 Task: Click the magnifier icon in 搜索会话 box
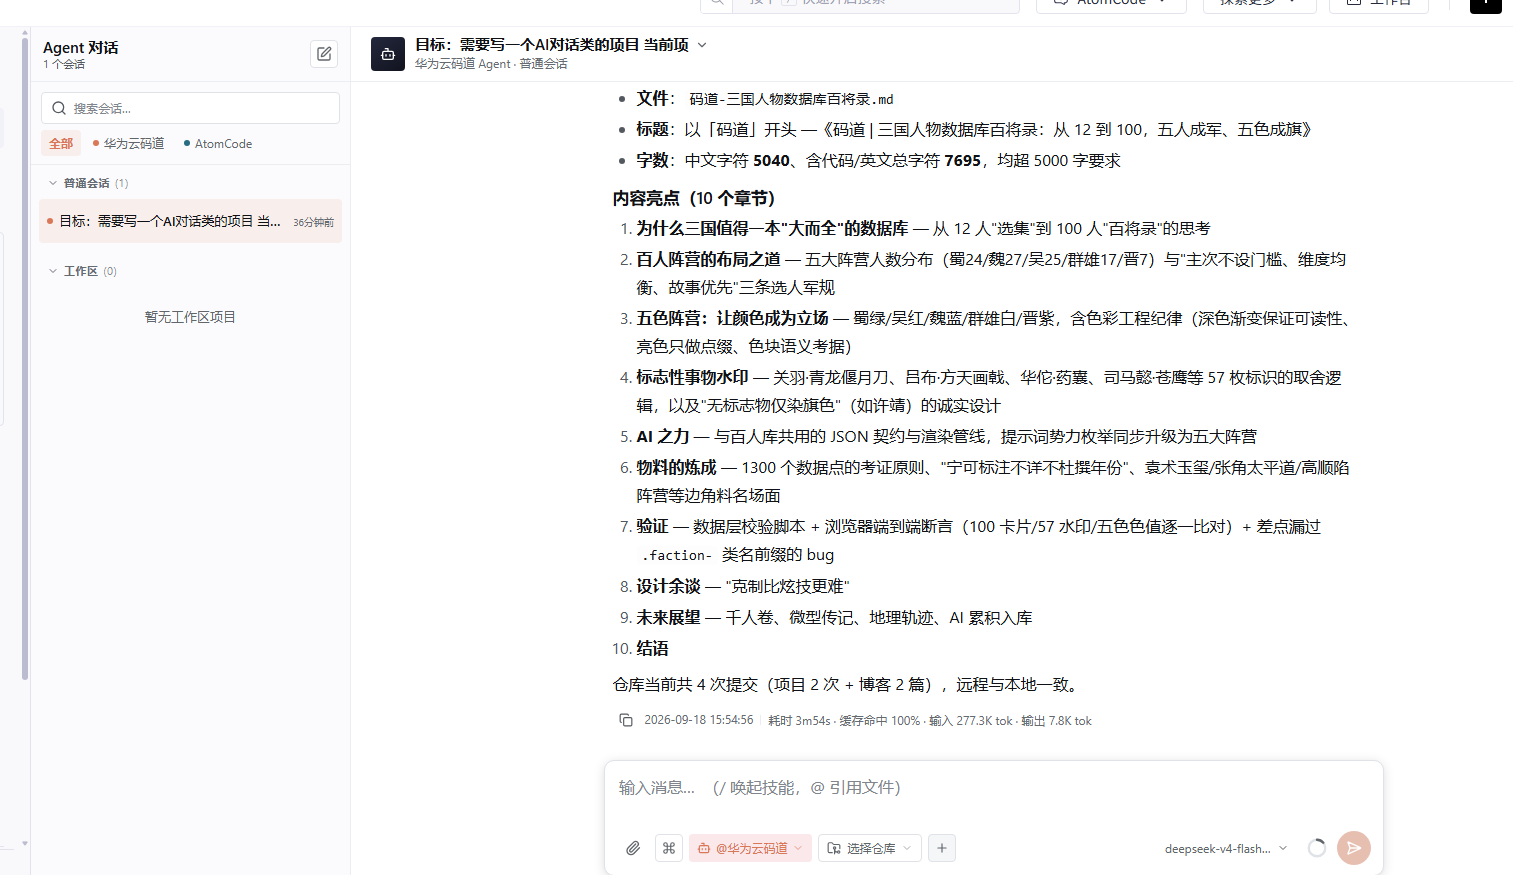(x=59, y=108)
